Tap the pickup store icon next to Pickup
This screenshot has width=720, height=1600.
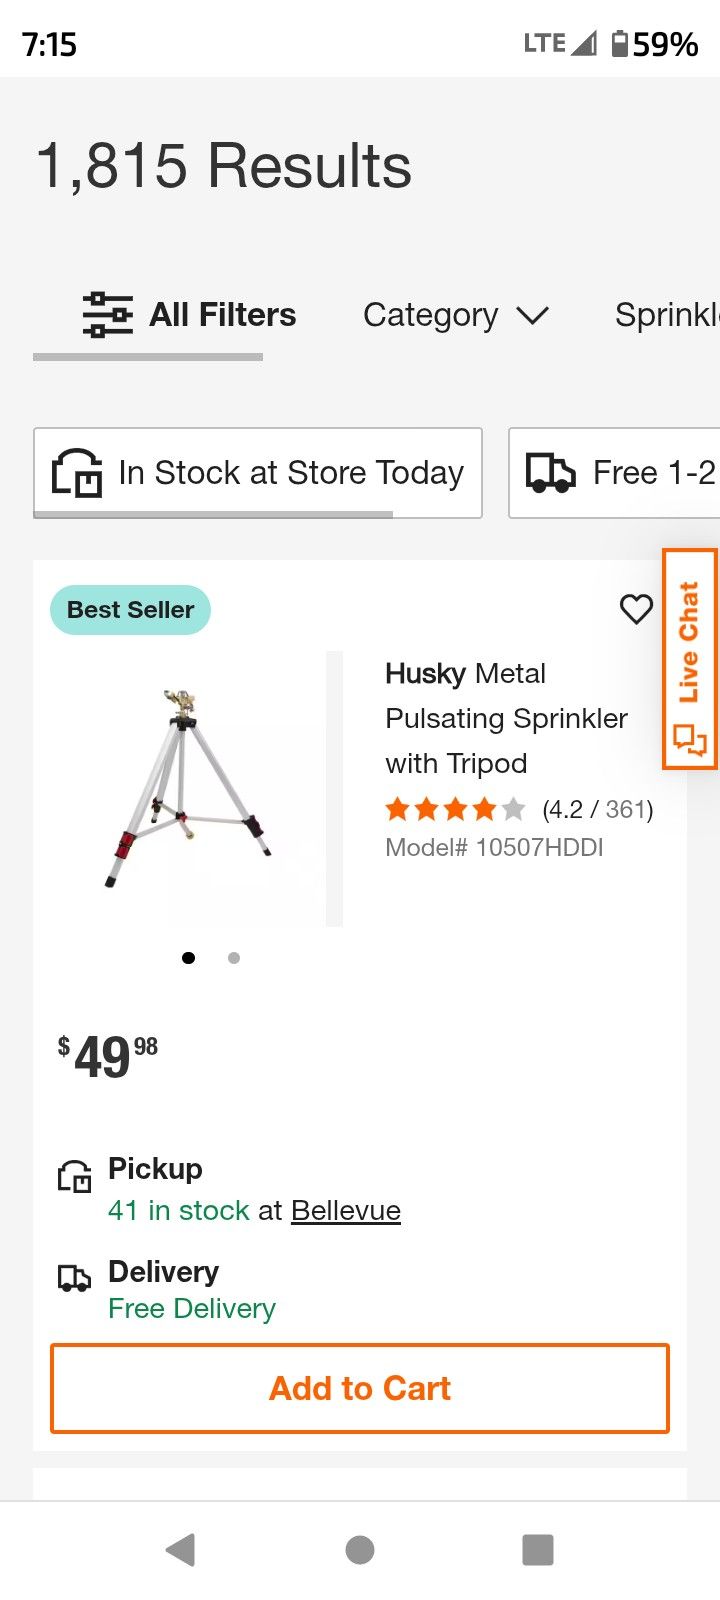[x=74, y=1176]
